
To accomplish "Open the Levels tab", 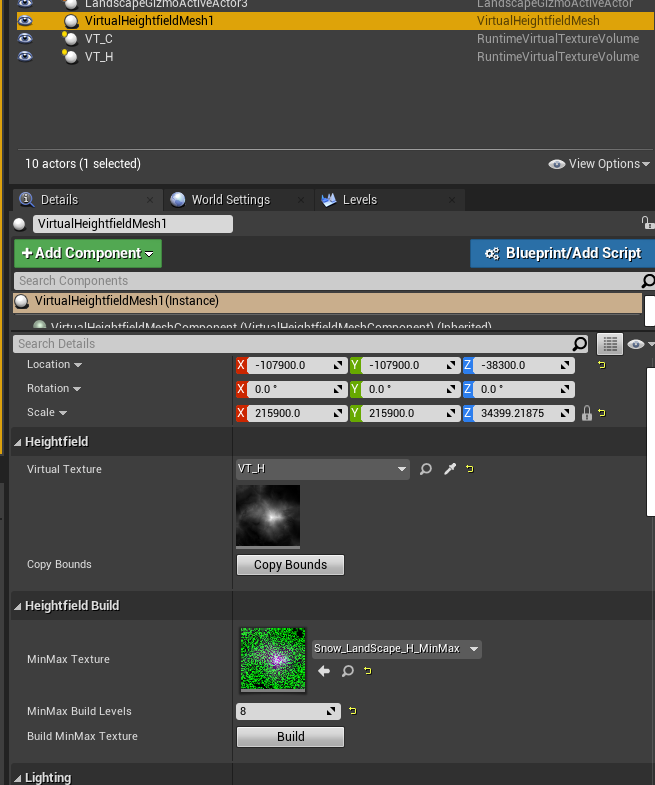I will pyautogui.click(x=359, y=200).
